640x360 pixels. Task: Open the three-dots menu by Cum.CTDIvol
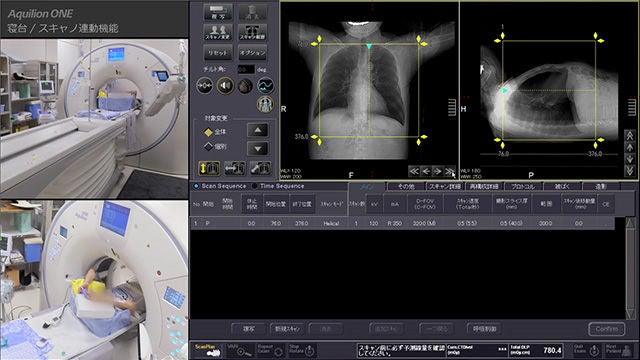coord(502,349)
